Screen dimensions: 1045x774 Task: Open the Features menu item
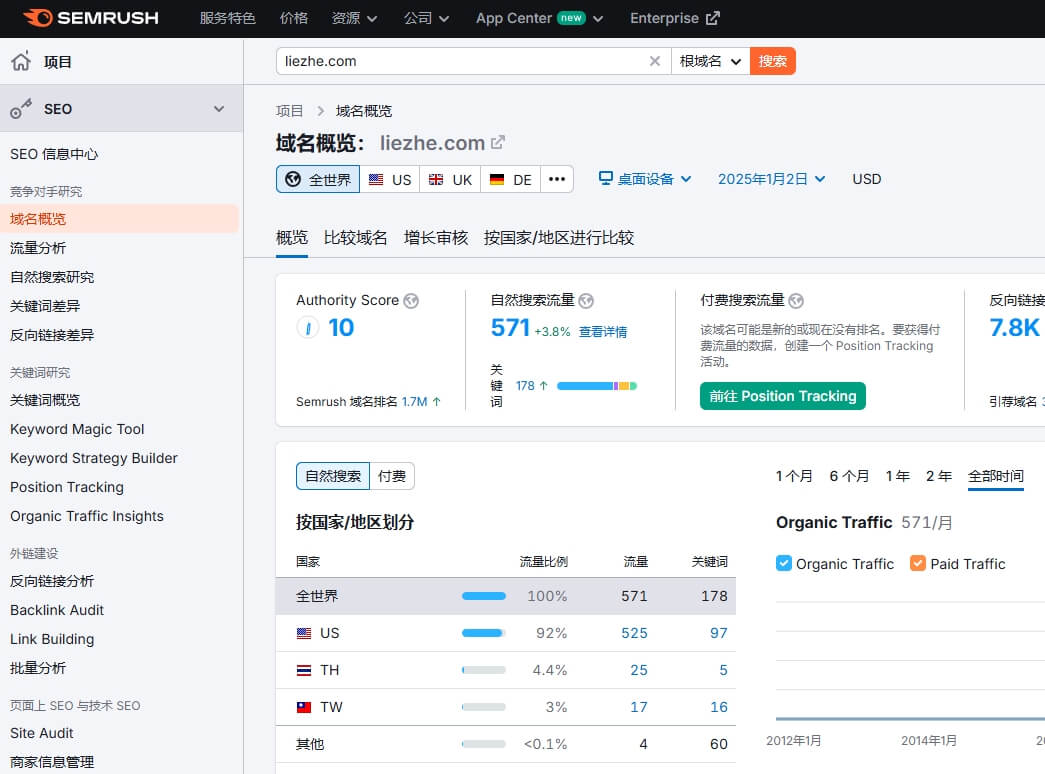click(227, 18)
